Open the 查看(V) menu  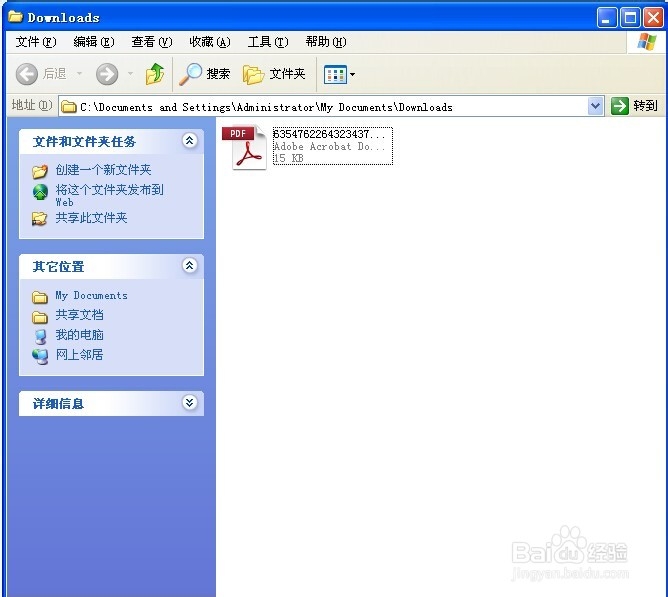point(152,42)
